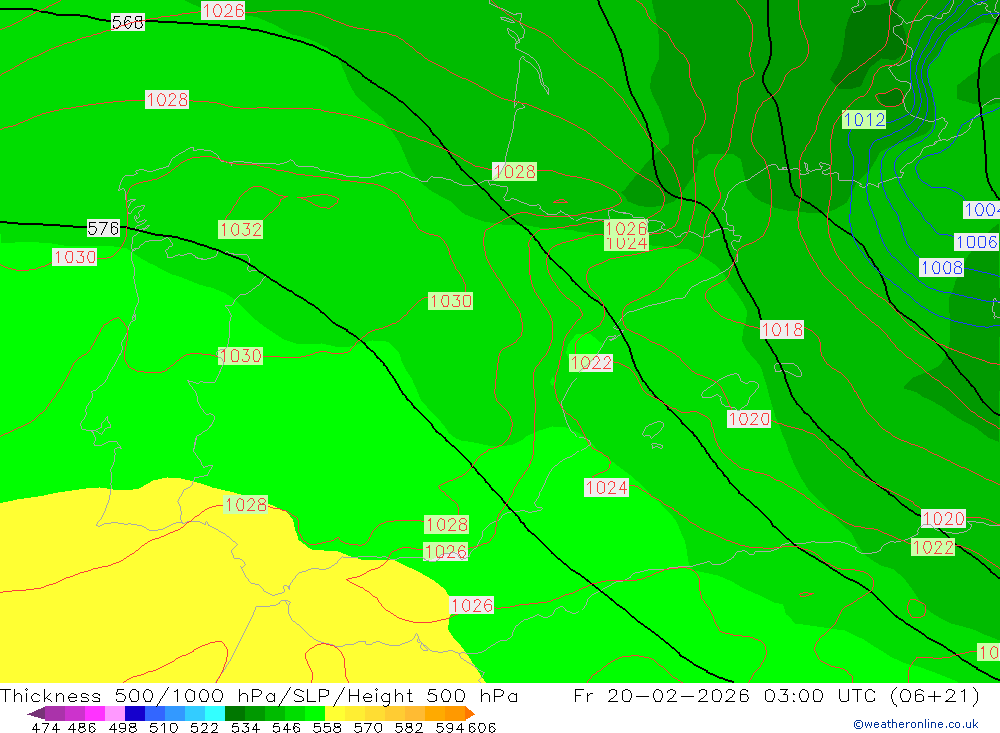Click the legend value 510
The width and height of the screenshot is (1000, 733).
coord(164,727)
